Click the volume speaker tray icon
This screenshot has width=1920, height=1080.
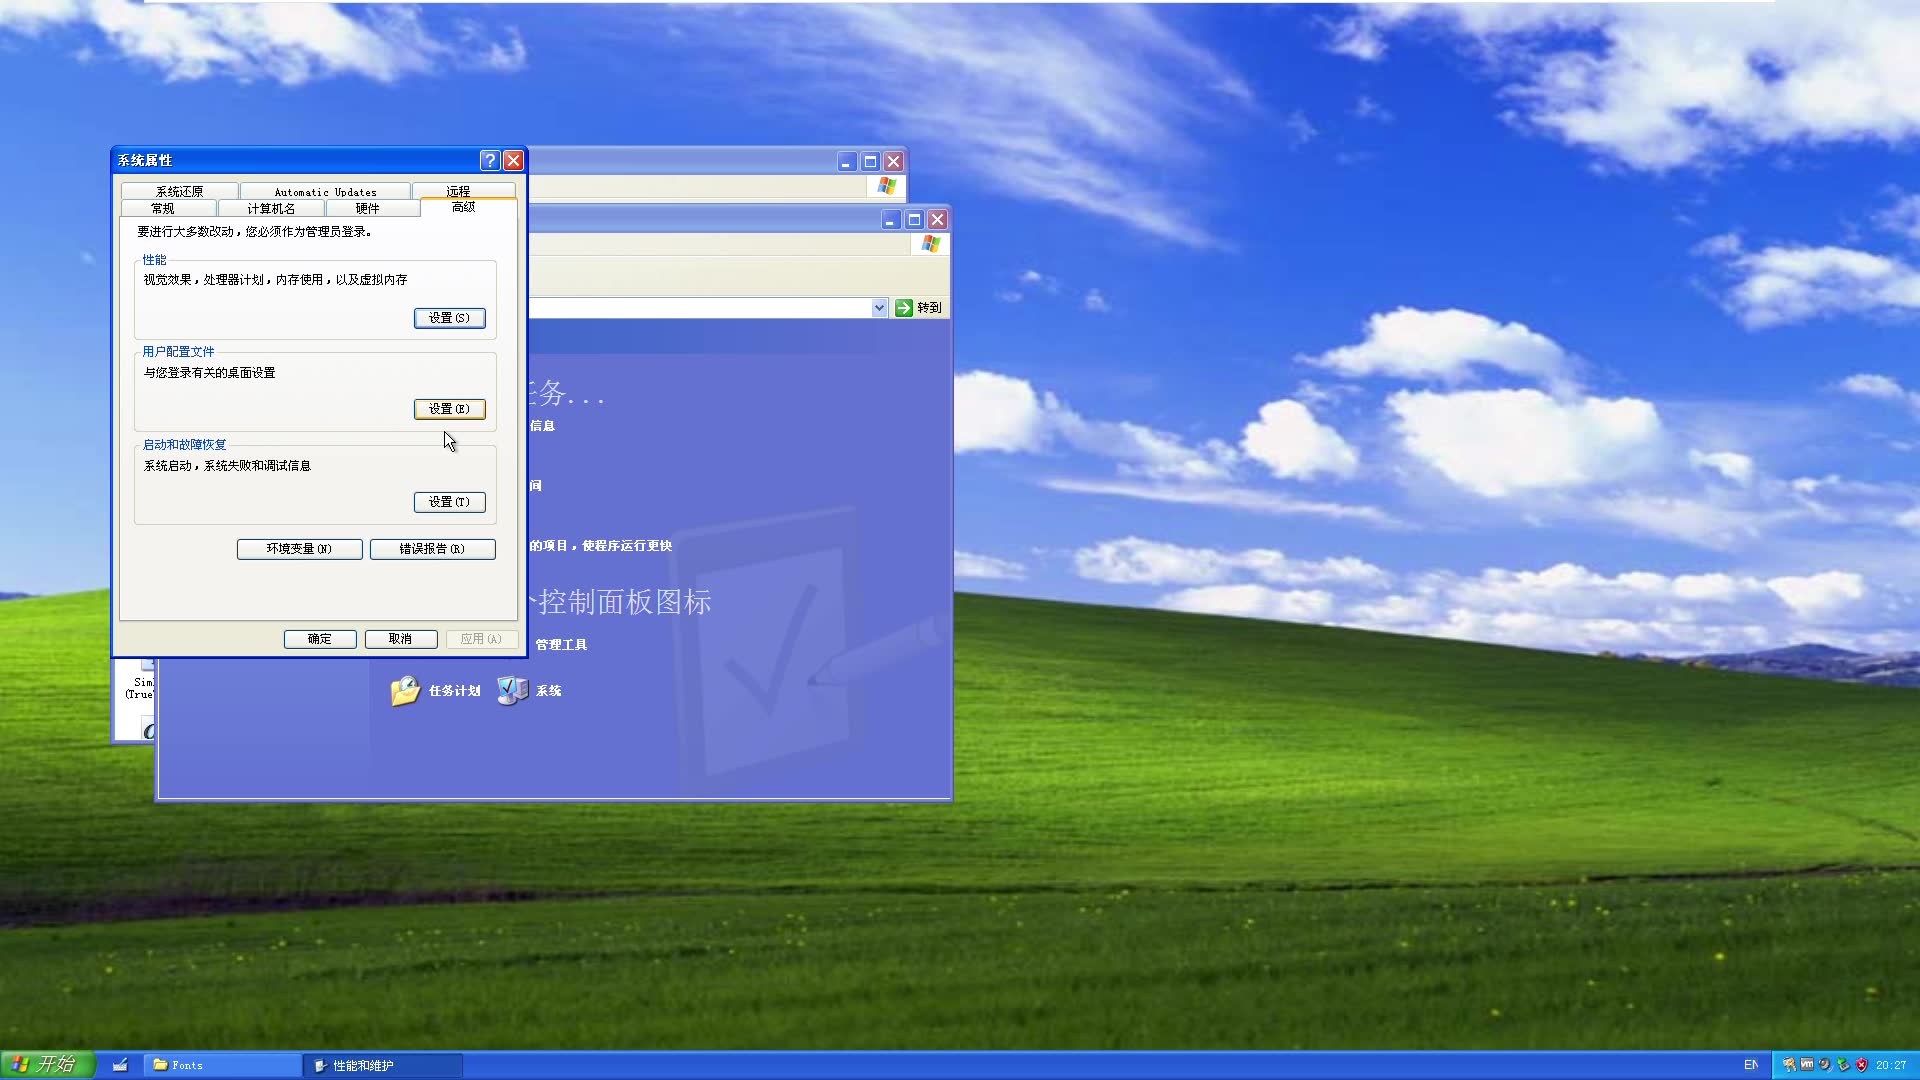(x=1825, y=1065)
